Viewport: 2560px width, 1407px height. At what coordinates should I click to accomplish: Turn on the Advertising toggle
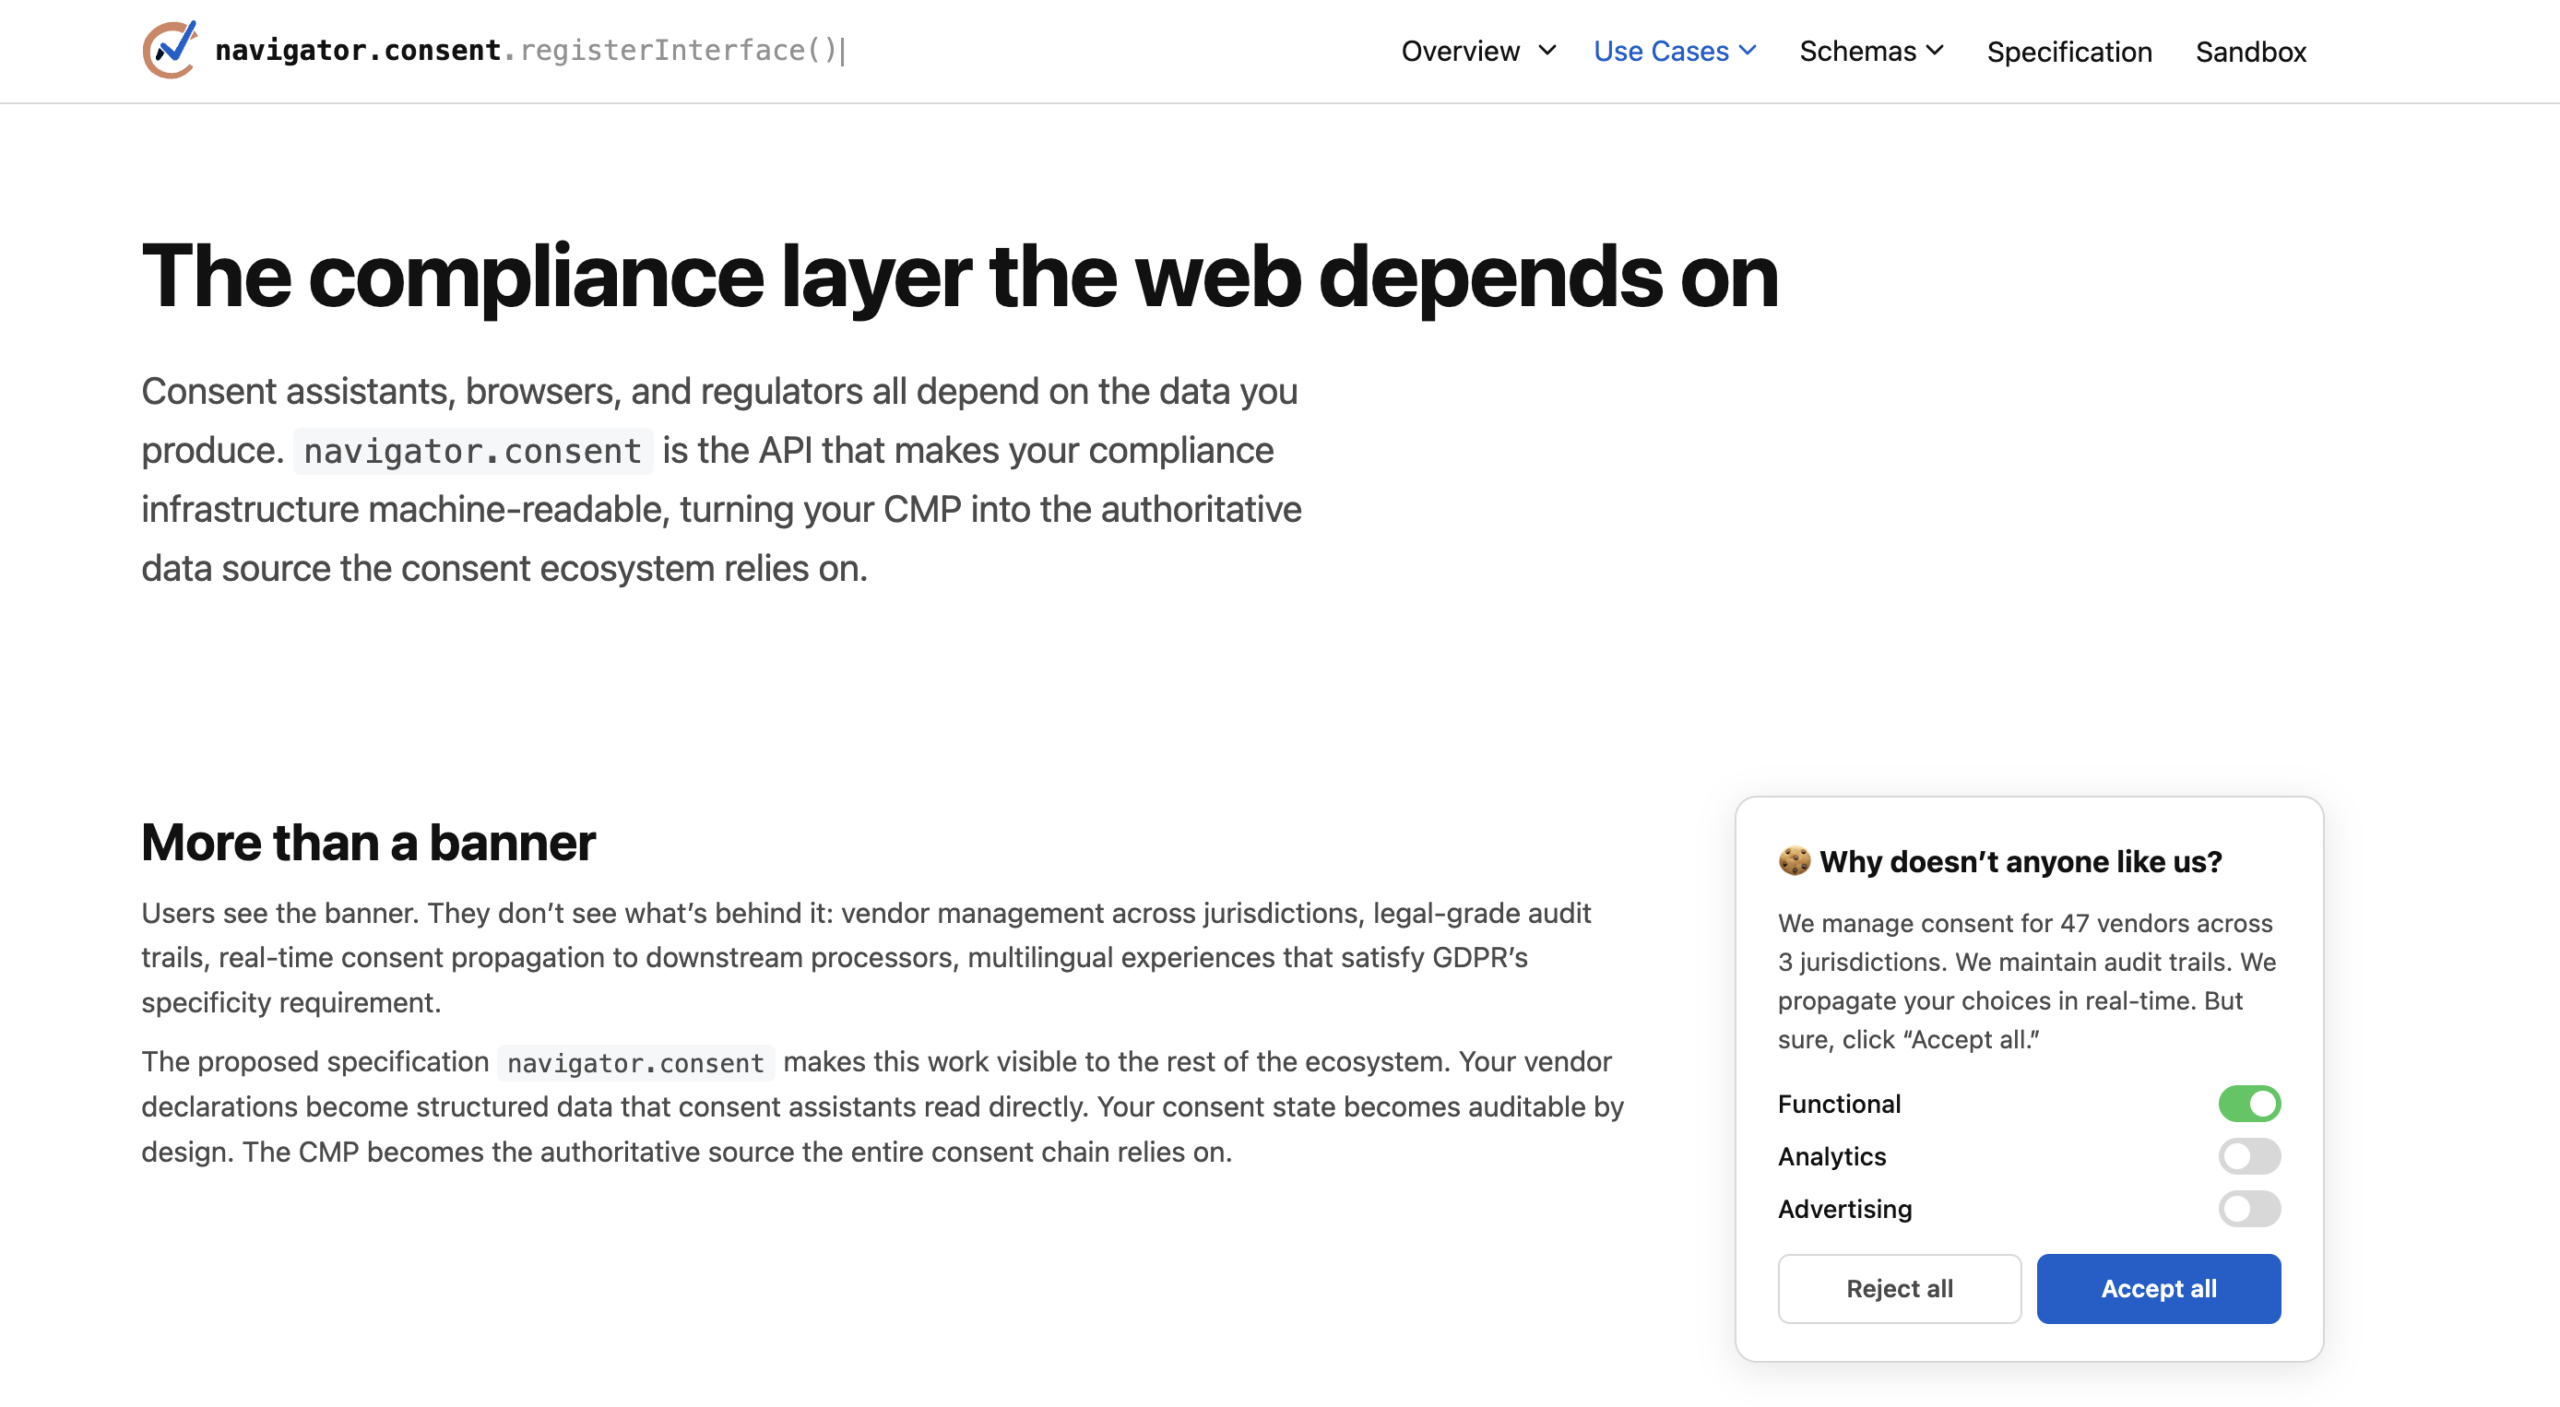point(2249,1209)
